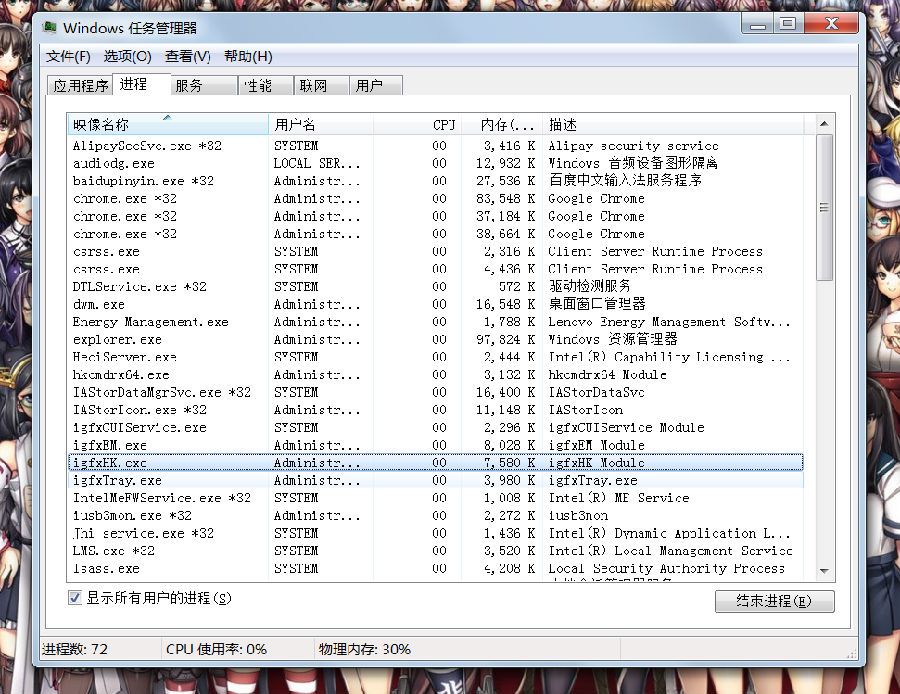Image resolution: width=900 pixels, height=694 pixels.
Task: Click the scrollbar down arrow
Action: tap(824, 571)
